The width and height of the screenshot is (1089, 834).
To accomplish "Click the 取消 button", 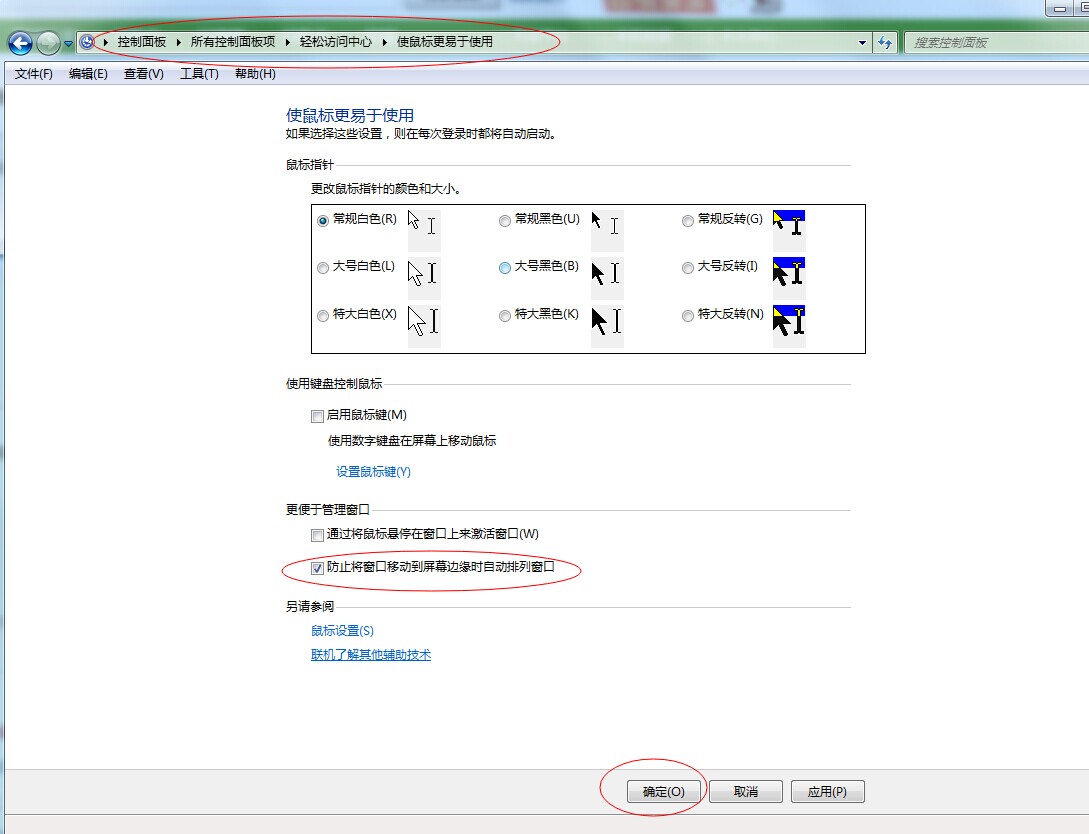I will tap(746, 792).
